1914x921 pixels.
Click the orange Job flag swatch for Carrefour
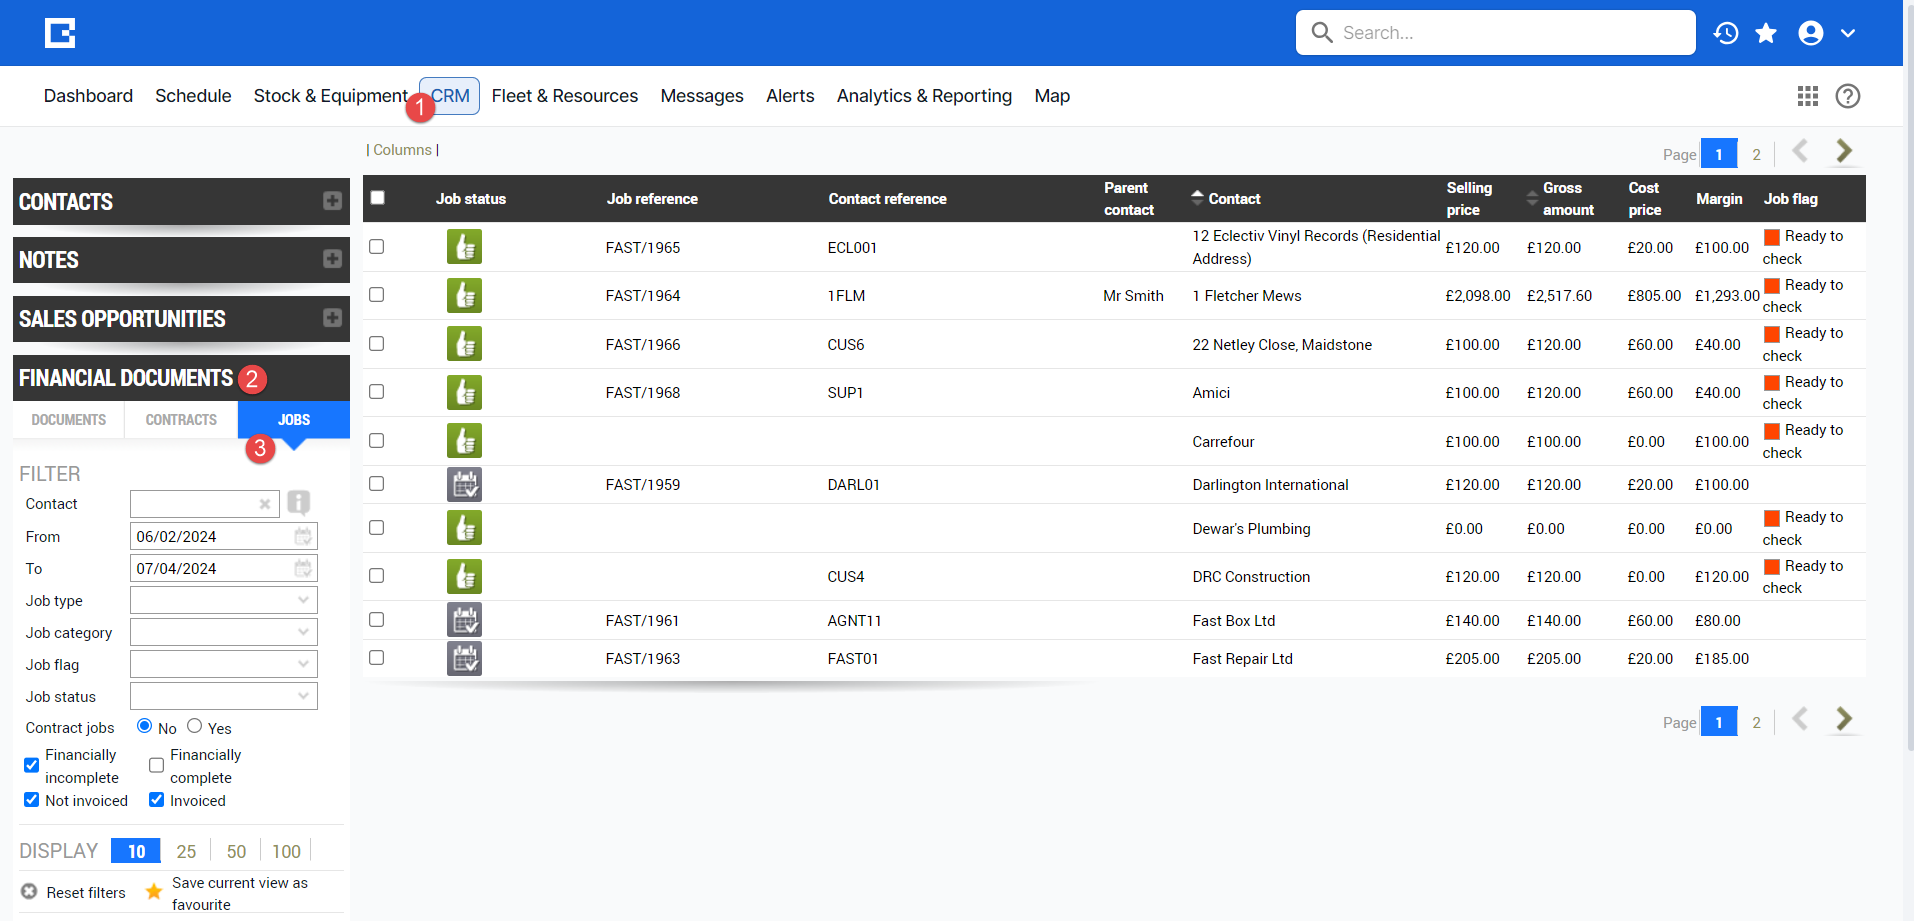pyautogui.click(x=1772, y=431)
